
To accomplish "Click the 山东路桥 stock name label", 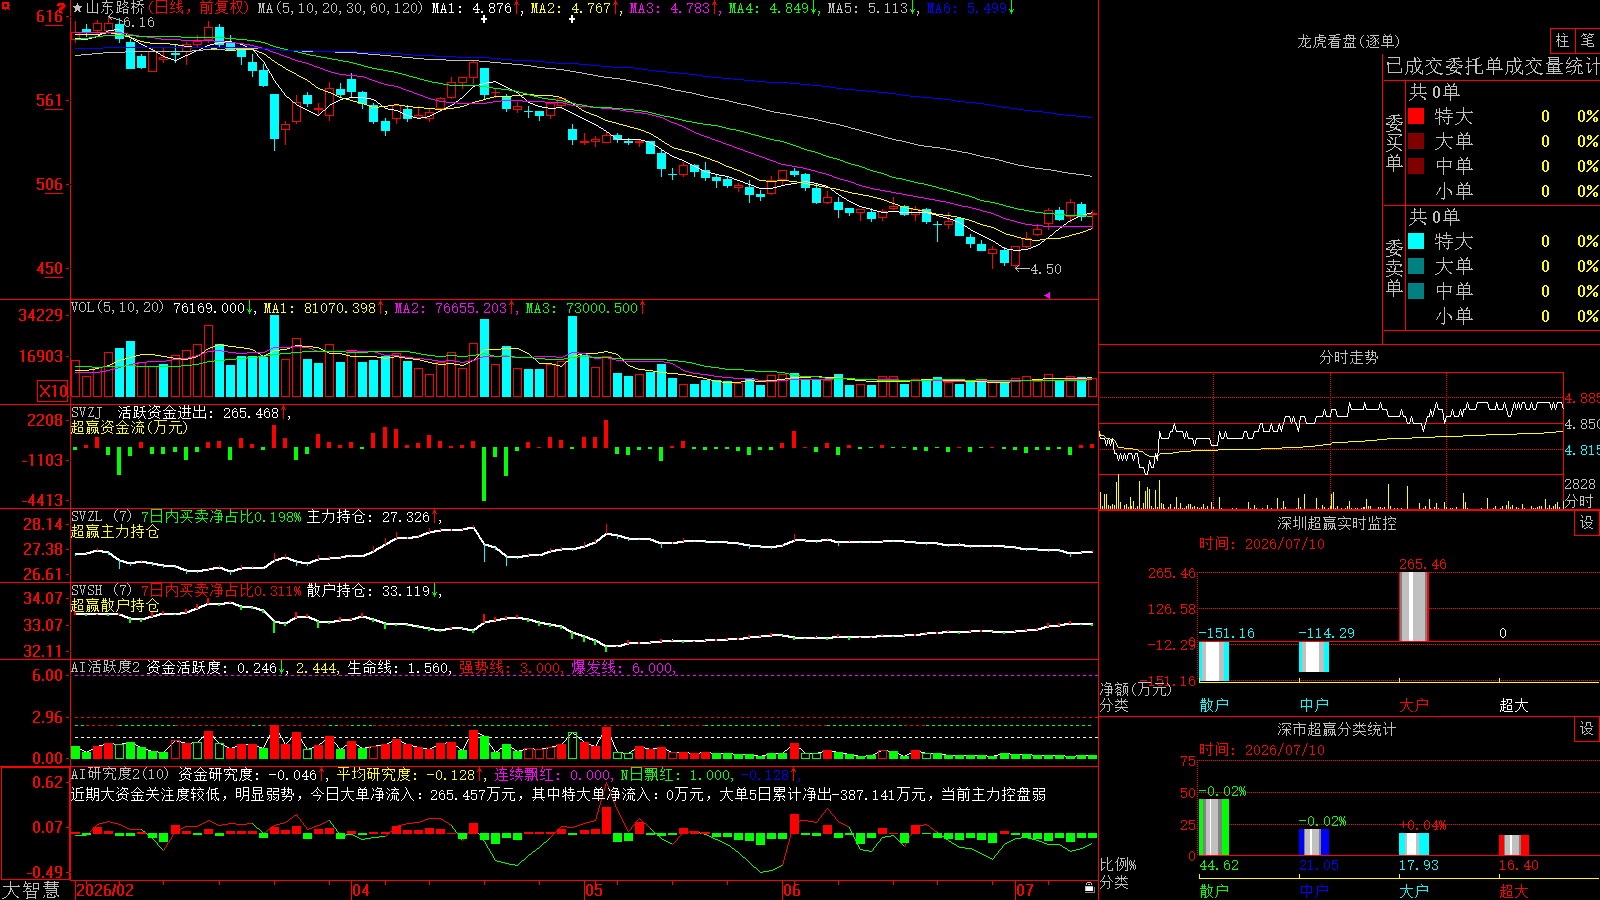I will coord(115,8).
